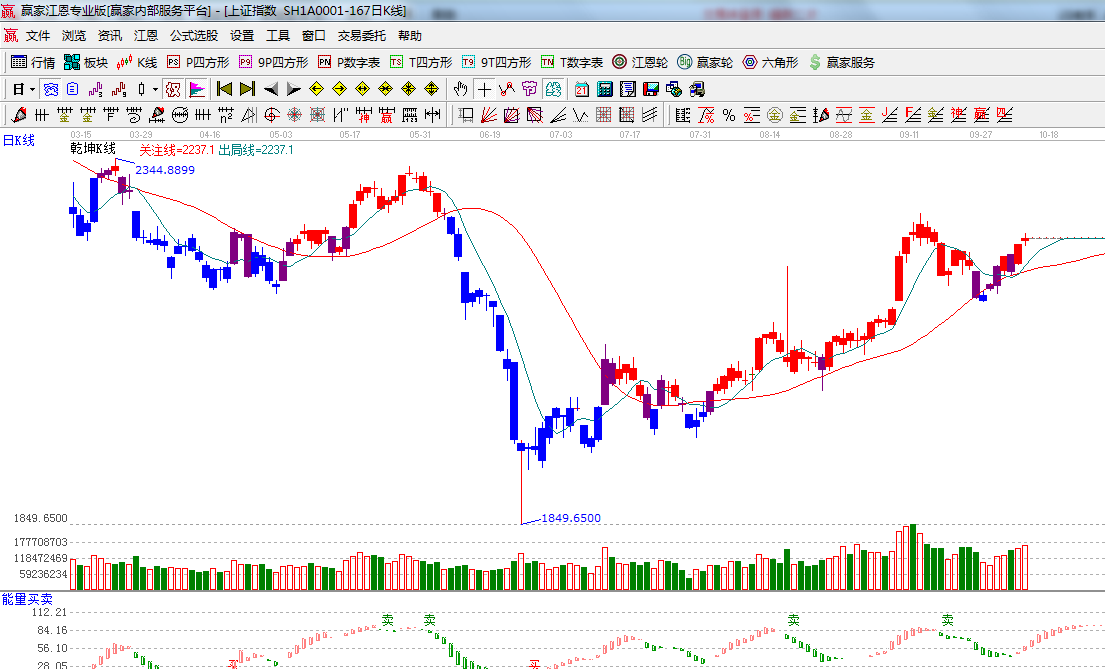The width and height of the screenshot is (1105, 669).
Task: Open the 六角形 hexagon tool
Action: pyautogui.click(x=770, y=62)
